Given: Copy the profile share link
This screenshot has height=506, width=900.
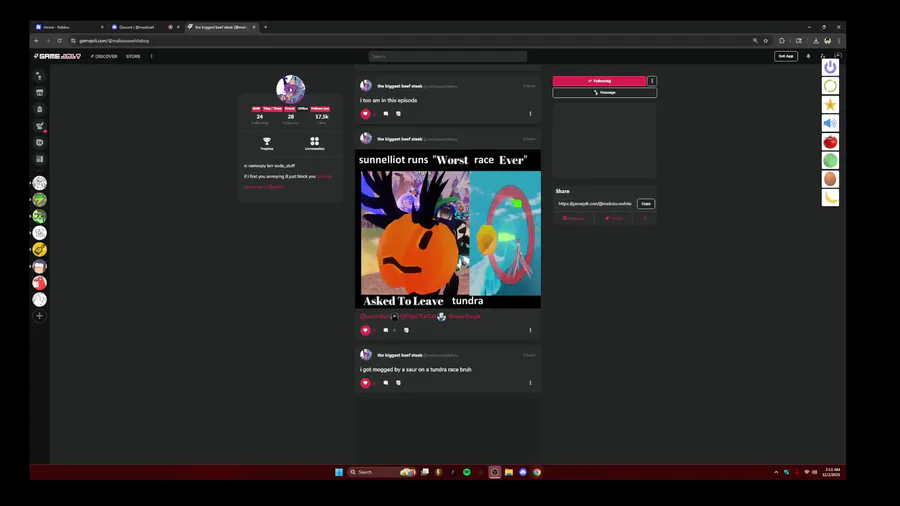Looking at the screenshot, I should tap(646, 204).
